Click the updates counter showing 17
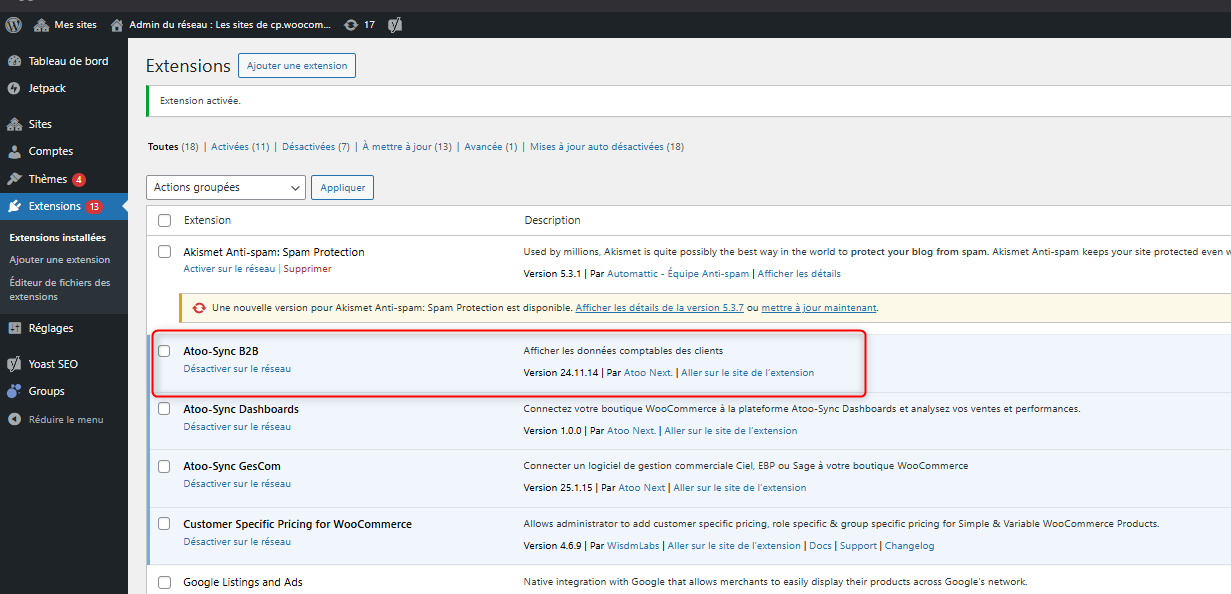The height and width of the screenshot is (594, 1231). click(x=359, y=24)
